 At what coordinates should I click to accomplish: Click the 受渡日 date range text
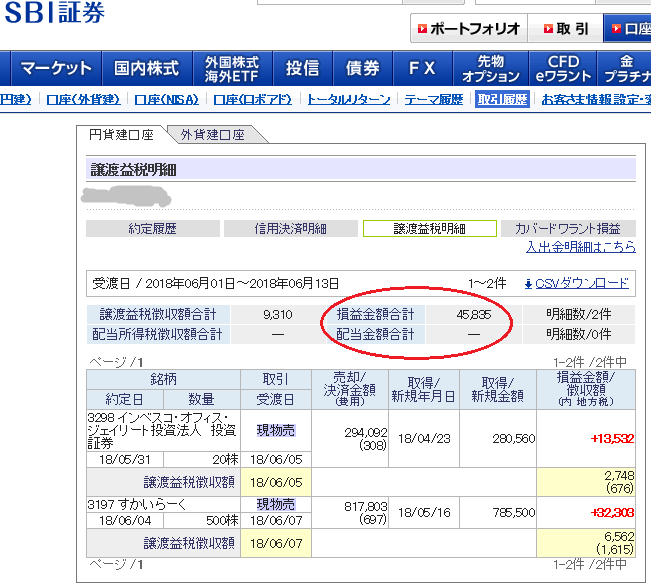(215, 284)
